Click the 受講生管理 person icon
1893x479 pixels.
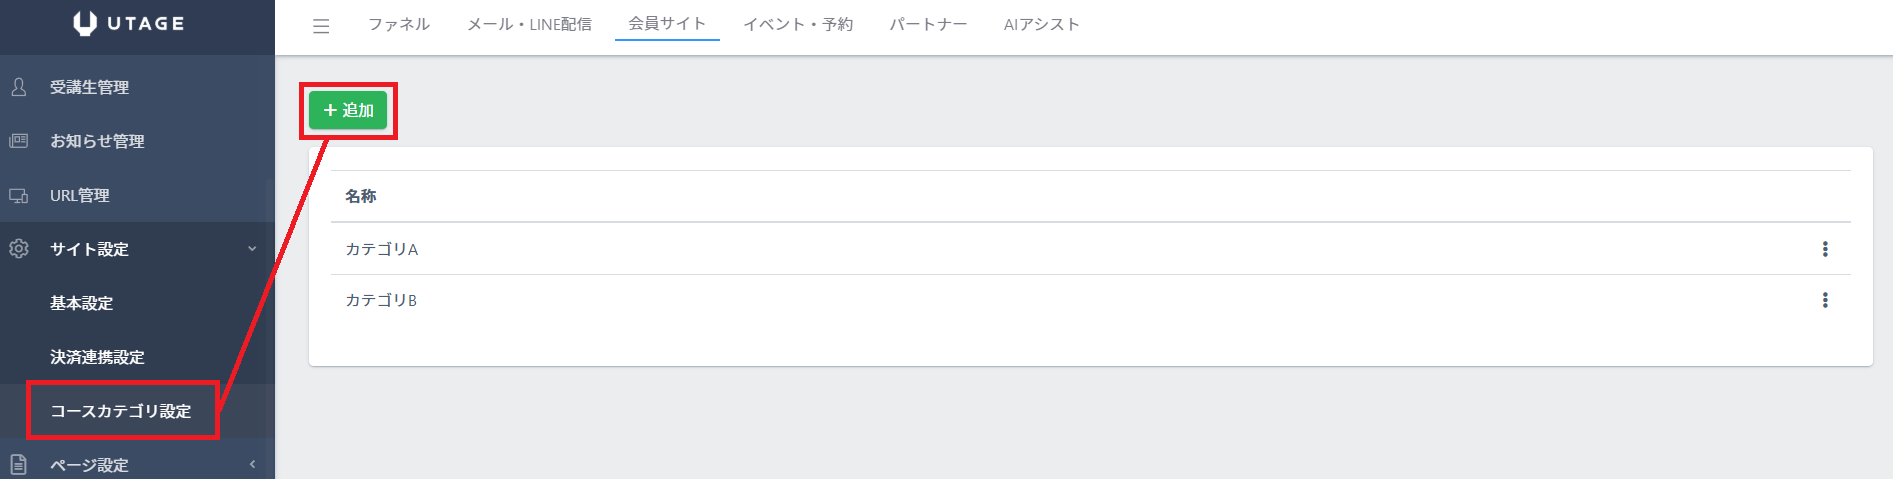pos(19,87)
